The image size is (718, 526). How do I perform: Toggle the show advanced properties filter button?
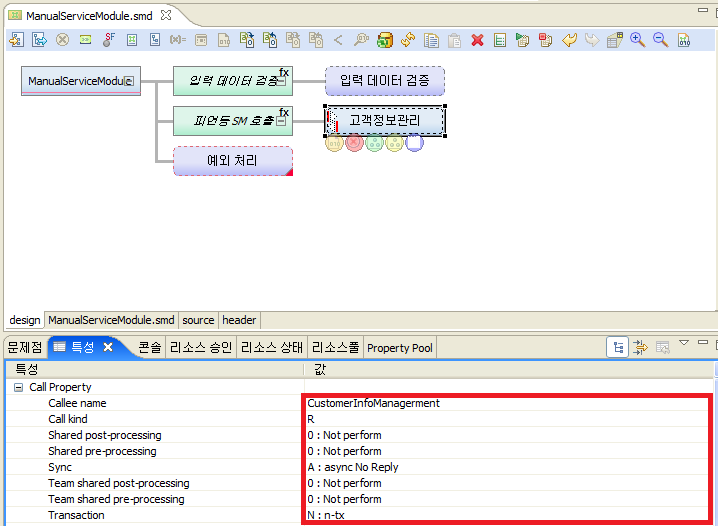(640, 347)
